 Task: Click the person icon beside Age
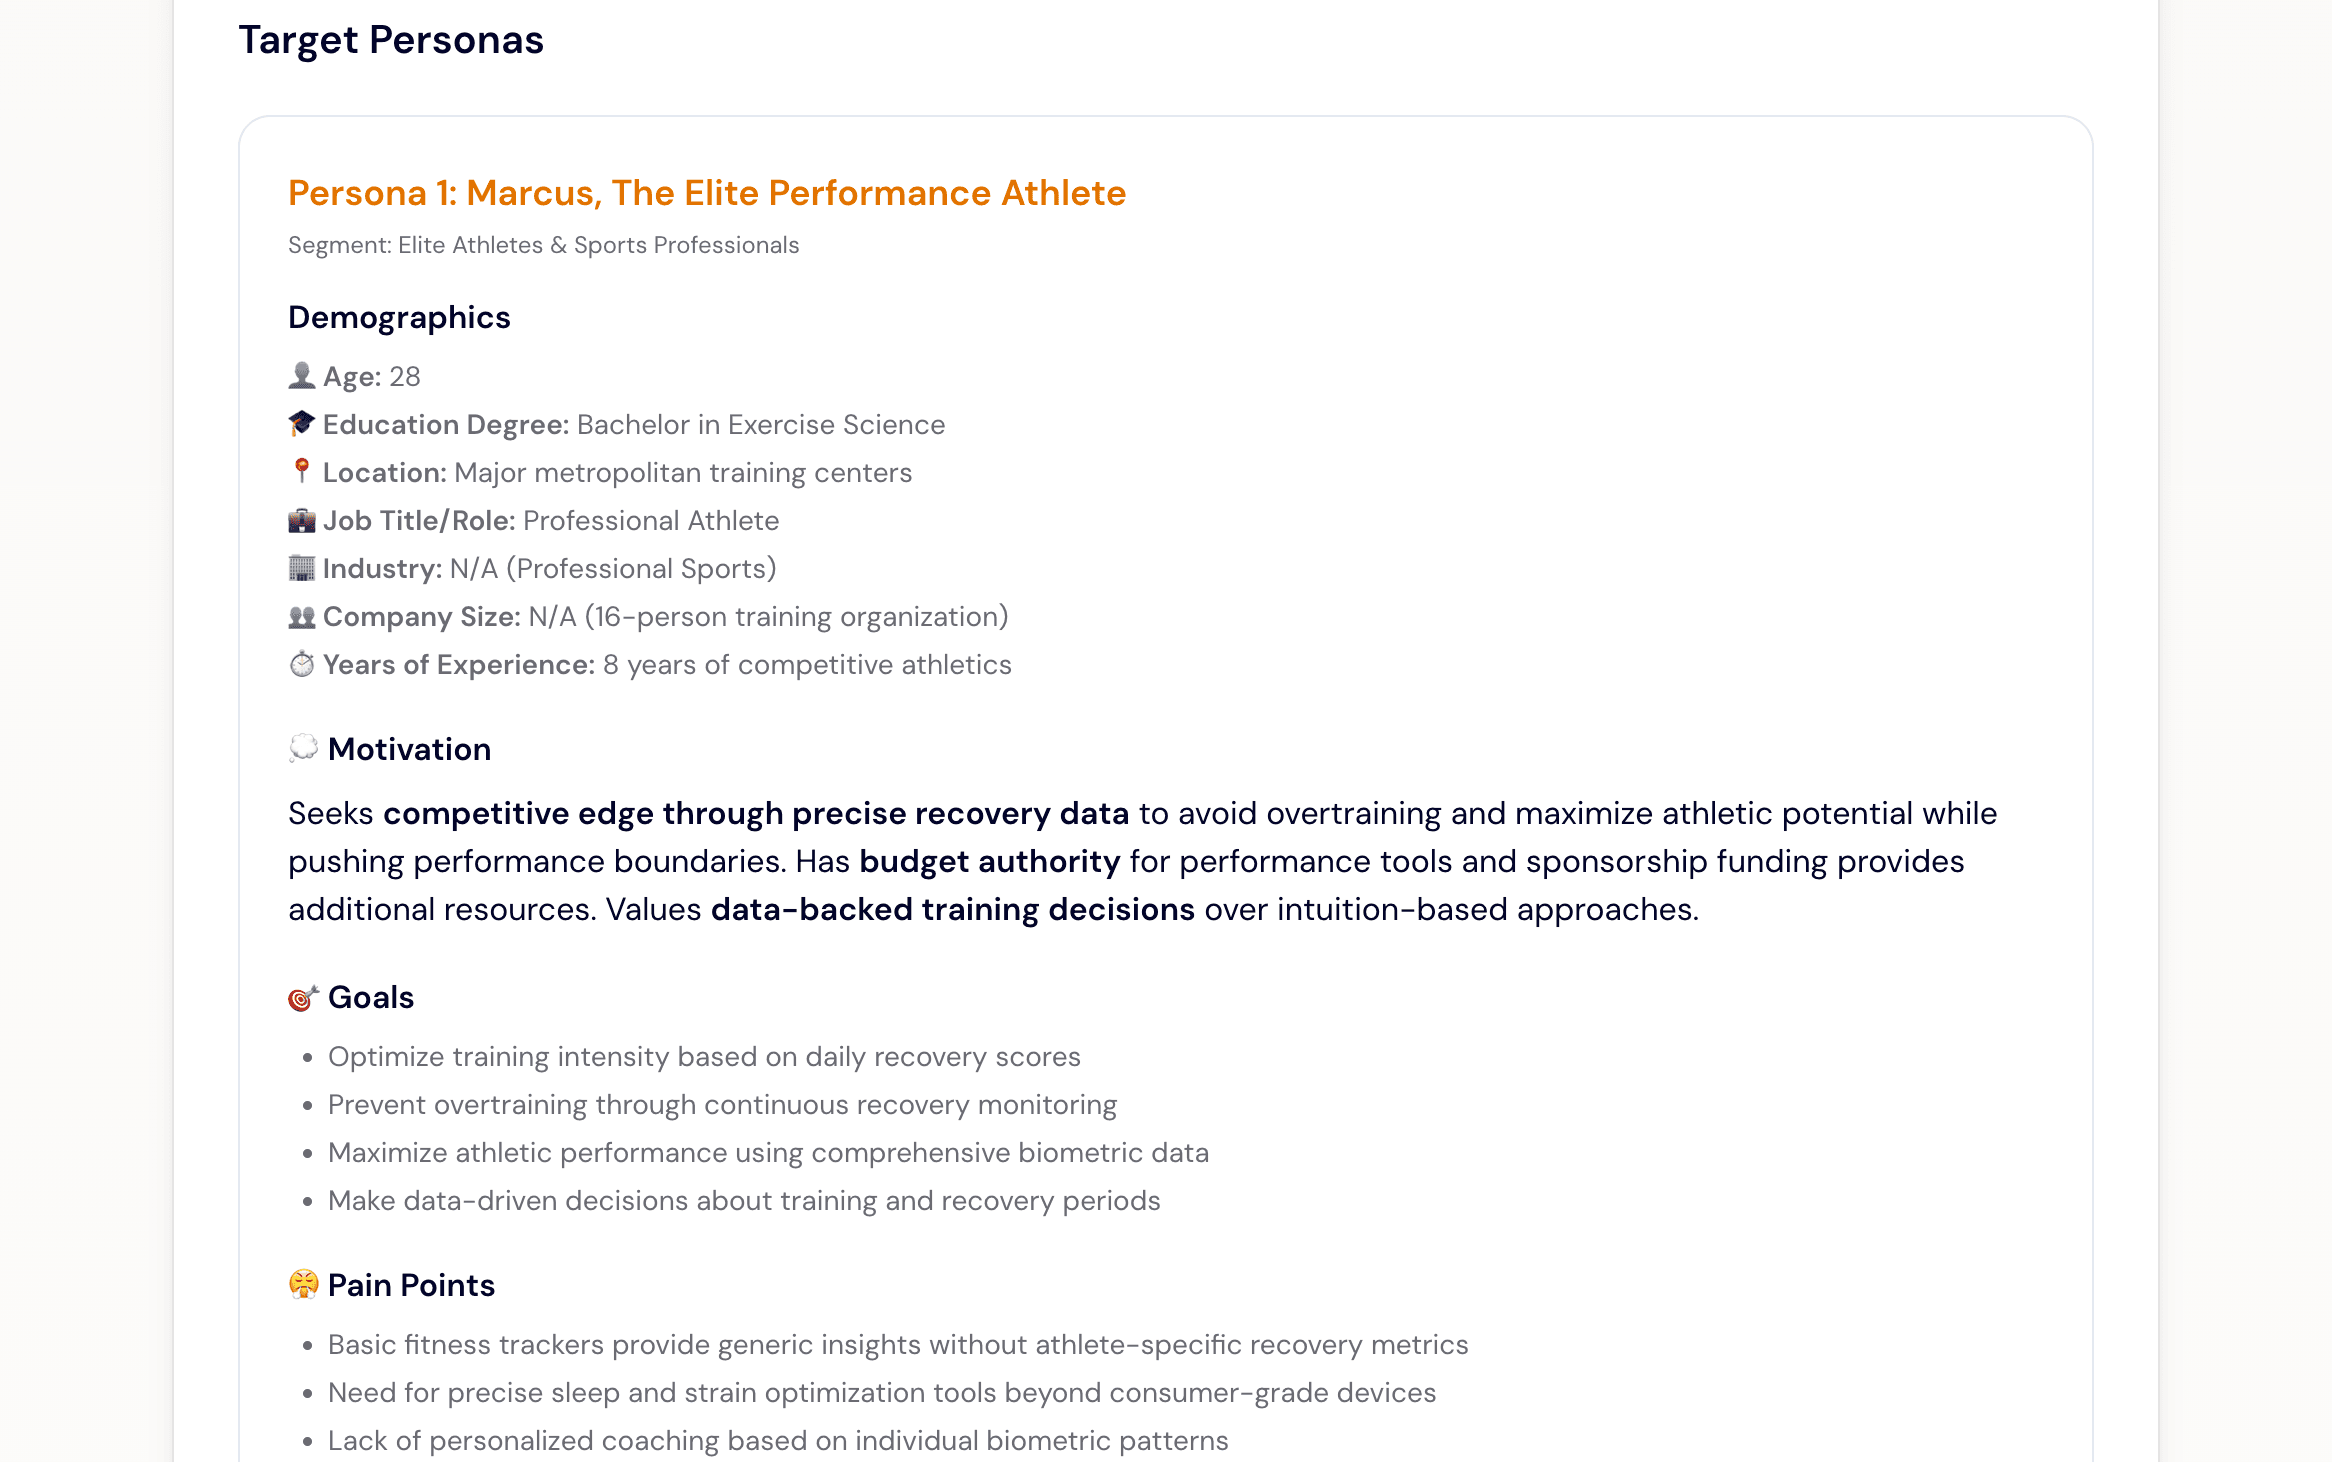301,376
